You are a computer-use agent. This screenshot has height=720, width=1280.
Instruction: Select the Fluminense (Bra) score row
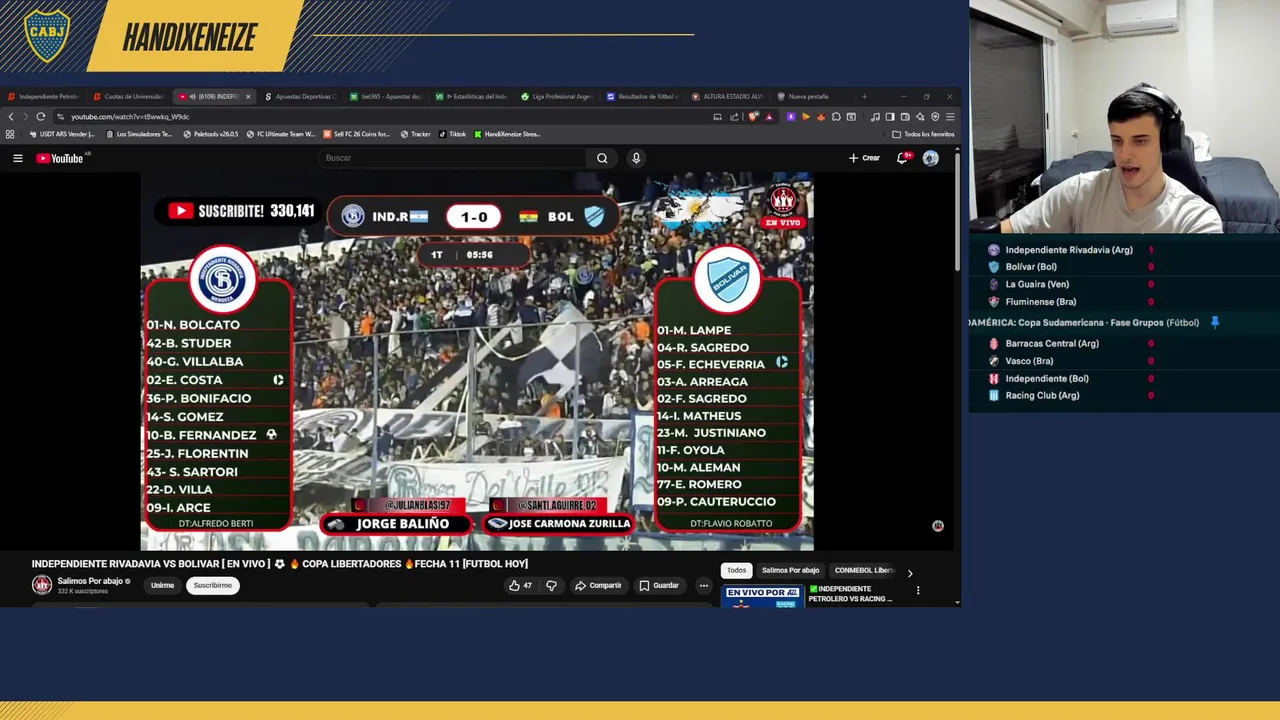pos(1124,301)
